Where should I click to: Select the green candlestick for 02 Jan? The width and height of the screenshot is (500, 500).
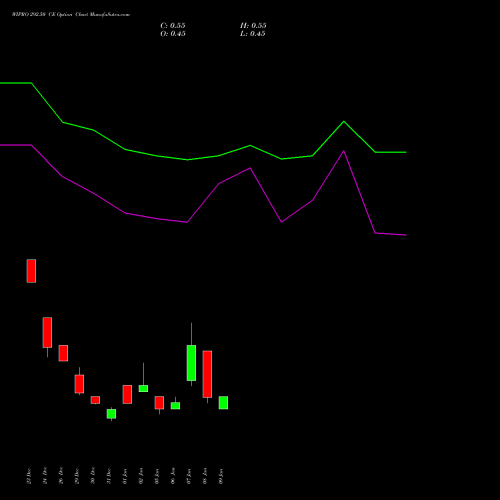click(143, 388)
